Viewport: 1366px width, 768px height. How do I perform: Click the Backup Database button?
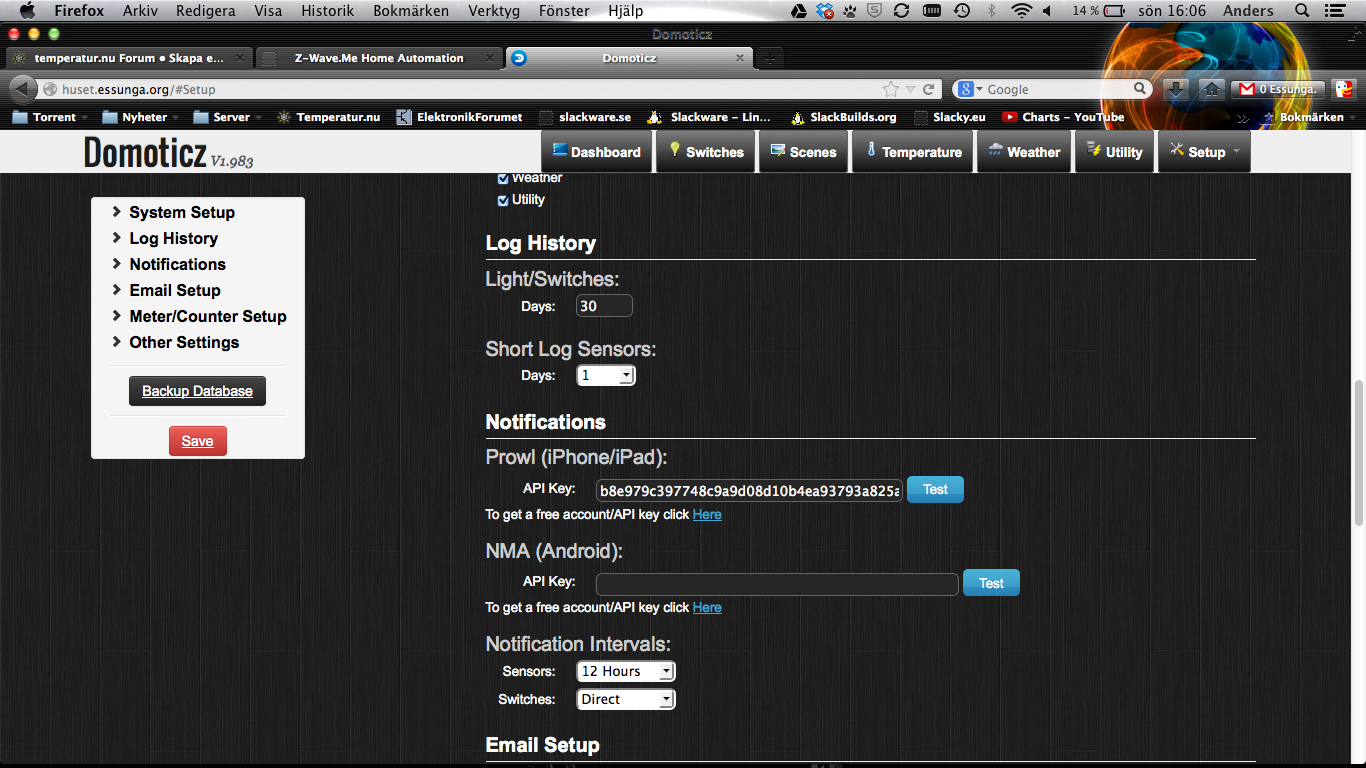(197, 391)
